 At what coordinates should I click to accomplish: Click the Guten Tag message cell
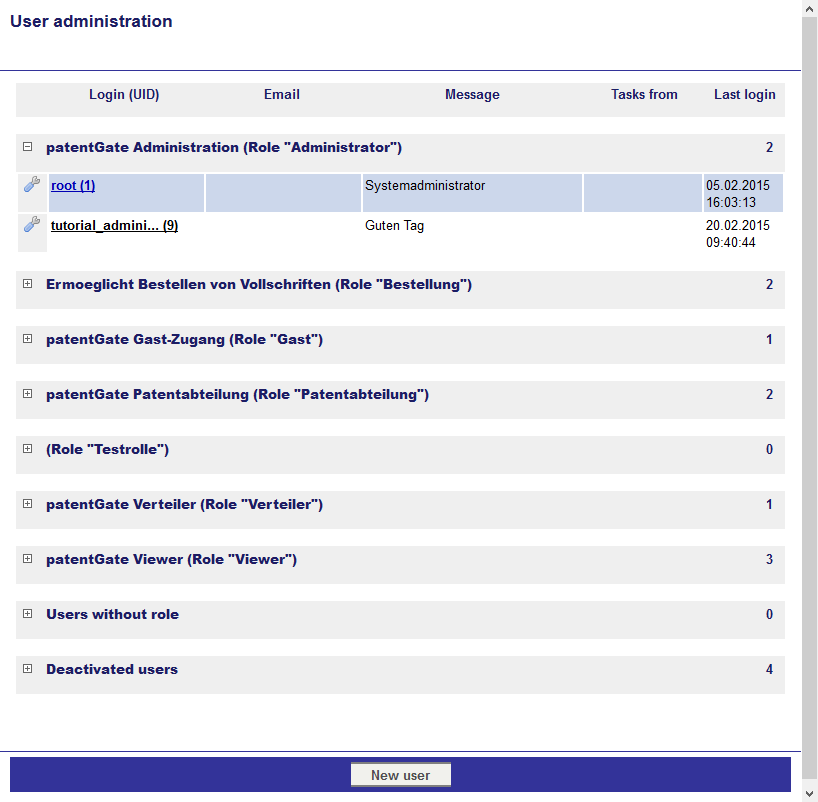[x=472, y=233]
